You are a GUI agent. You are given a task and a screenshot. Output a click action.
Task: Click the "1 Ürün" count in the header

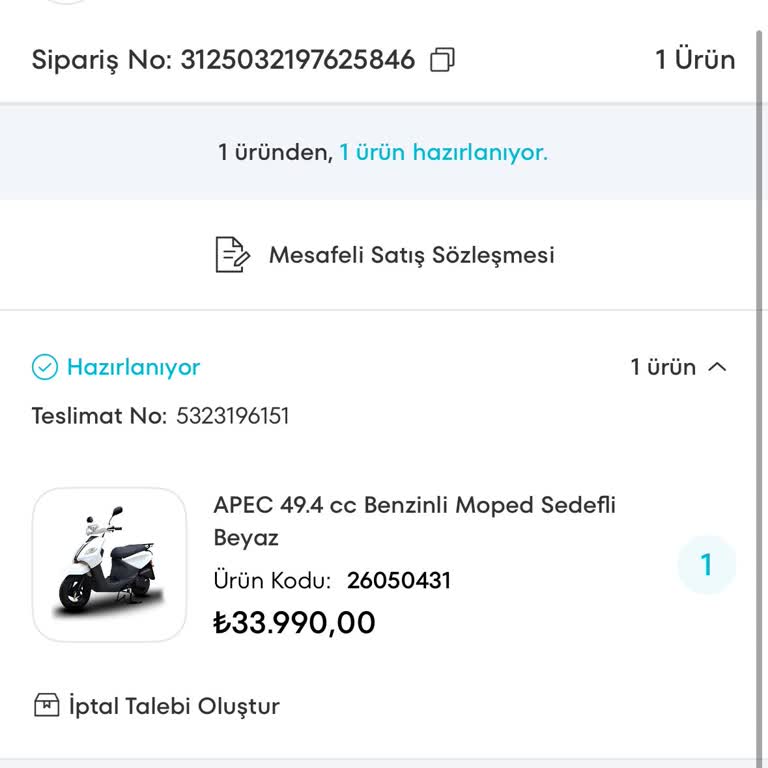click(x=695, y=60)
